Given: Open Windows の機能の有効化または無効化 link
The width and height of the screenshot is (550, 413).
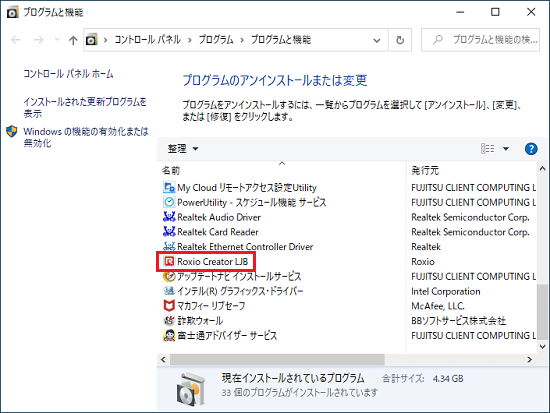Looking at the screenshot, I should 86,137.
